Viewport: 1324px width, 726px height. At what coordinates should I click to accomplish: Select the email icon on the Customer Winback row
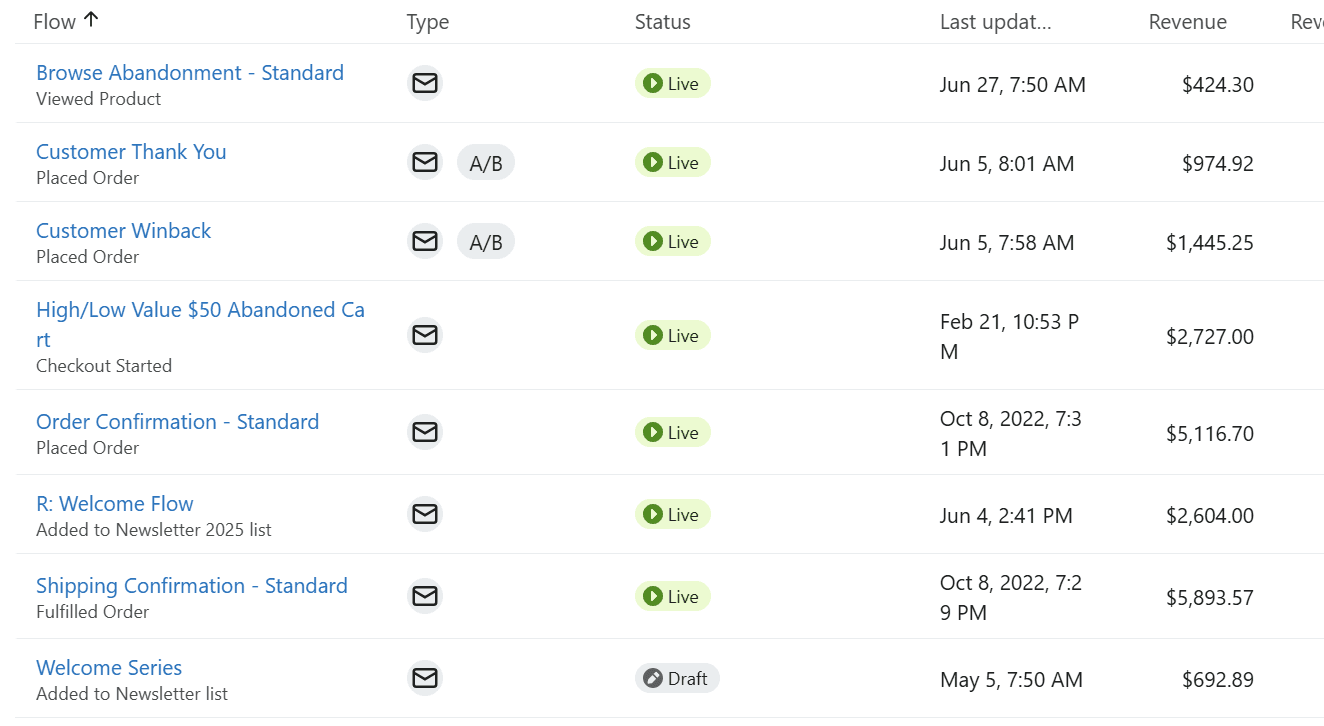tap(424, 241)
